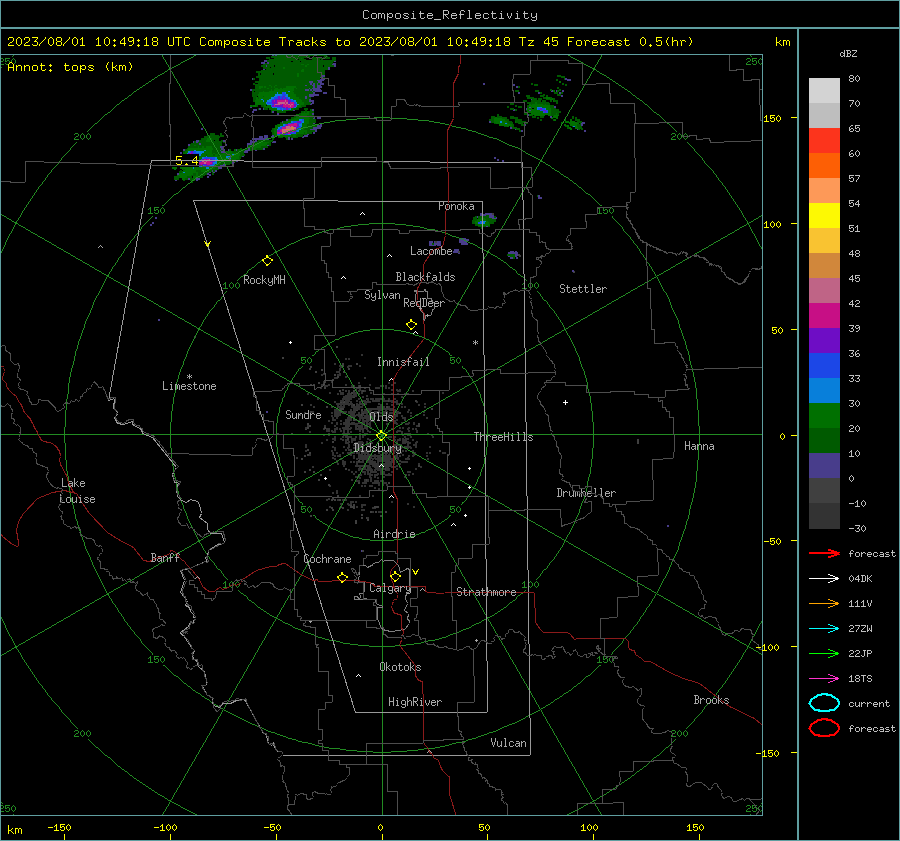Click the storm echo next to Ponoka
Screen dimensions: 900x841
point(485,219)
